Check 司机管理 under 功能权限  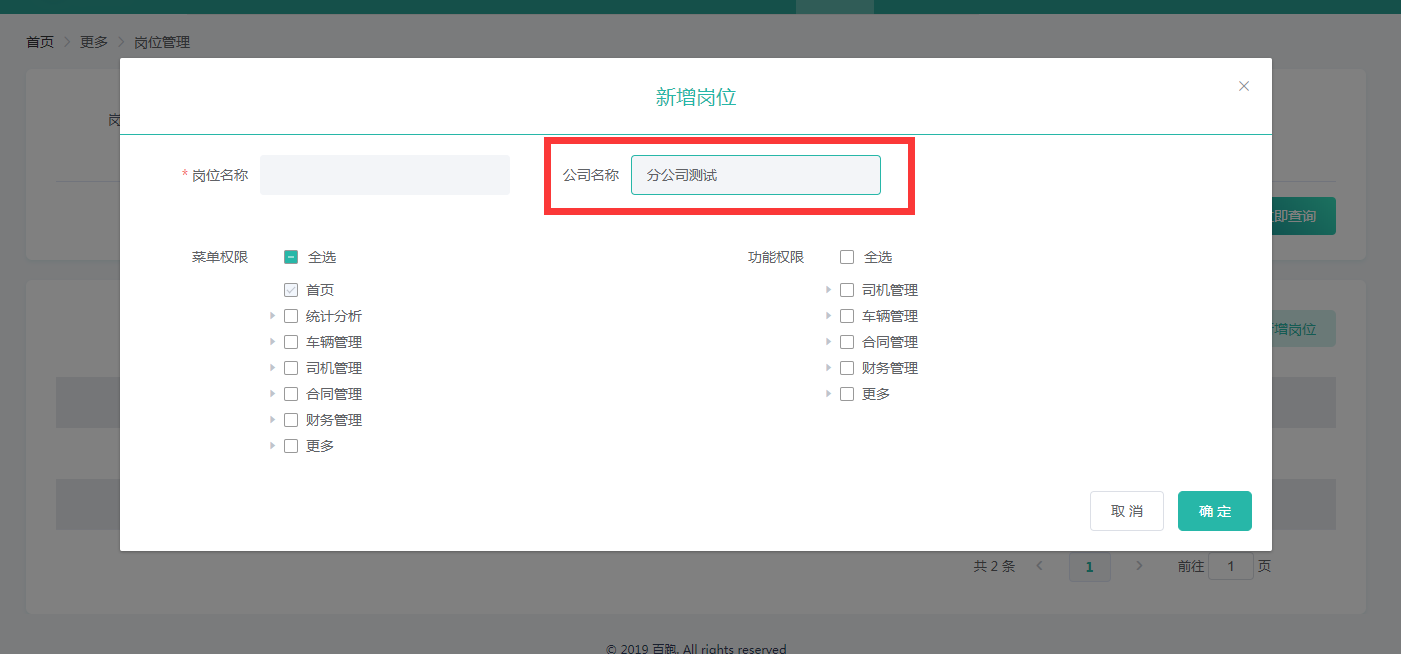pos(847,290)
